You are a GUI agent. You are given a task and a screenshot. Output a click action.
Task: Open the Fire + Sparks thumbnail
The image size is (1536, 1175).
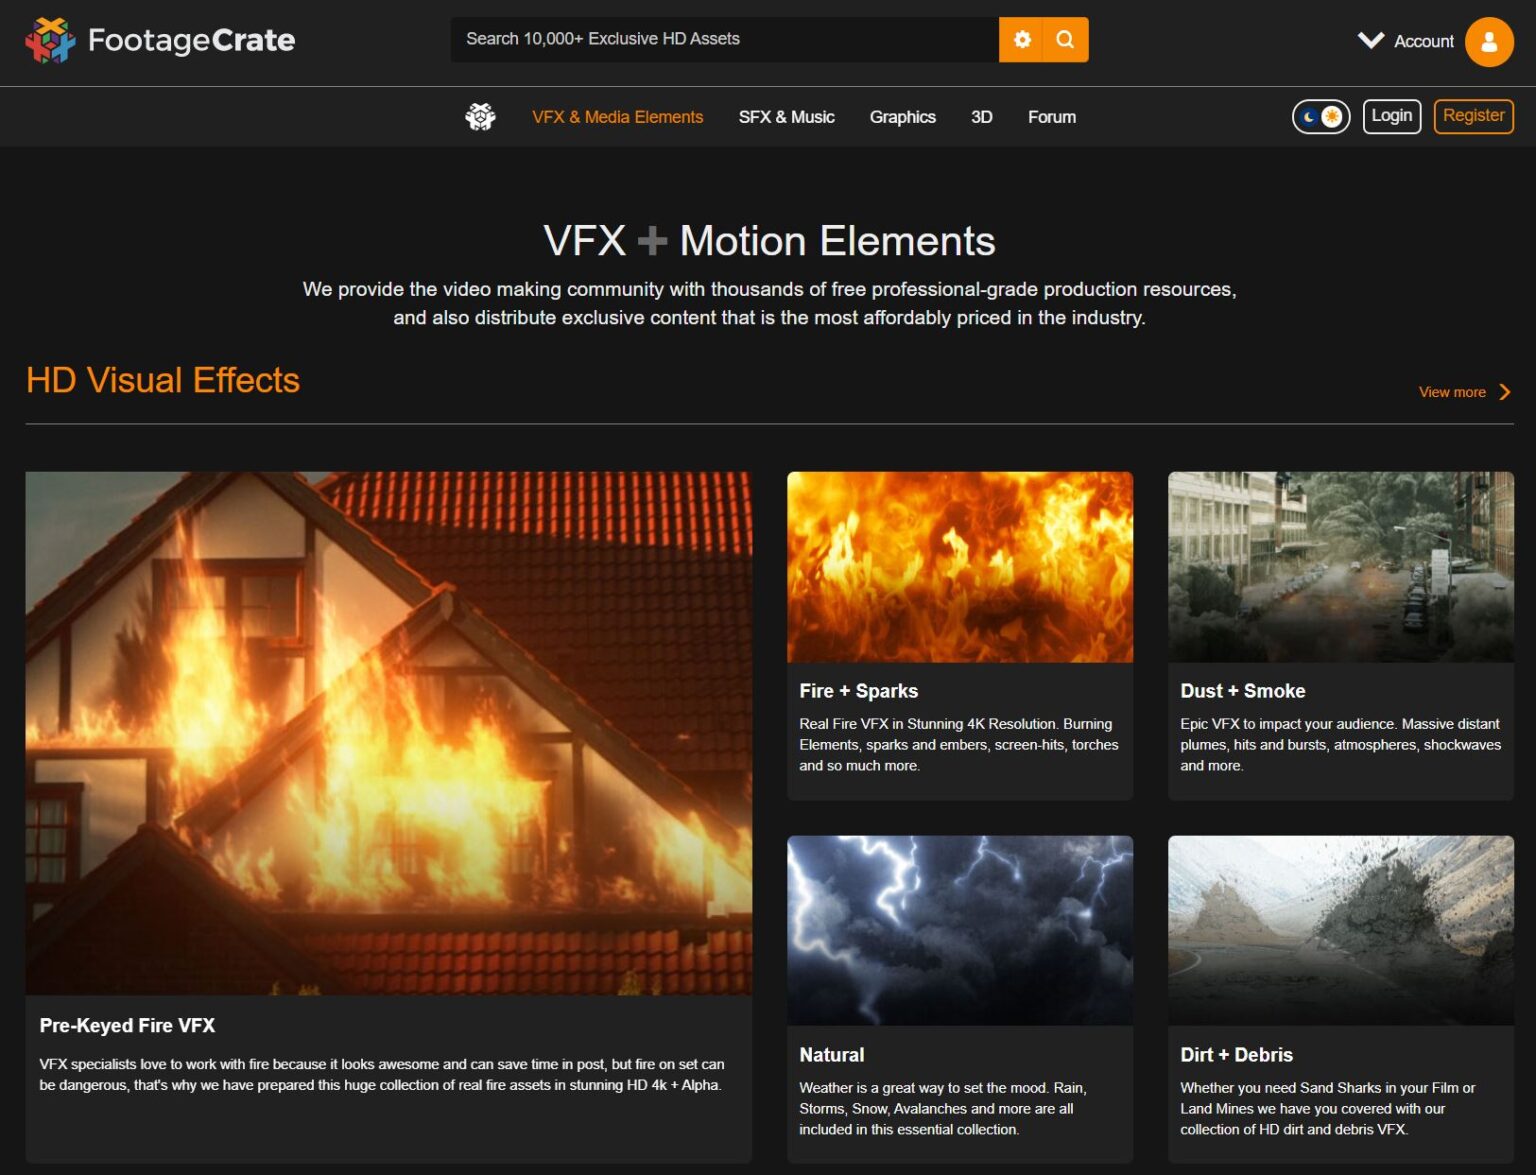click(960, 567)
